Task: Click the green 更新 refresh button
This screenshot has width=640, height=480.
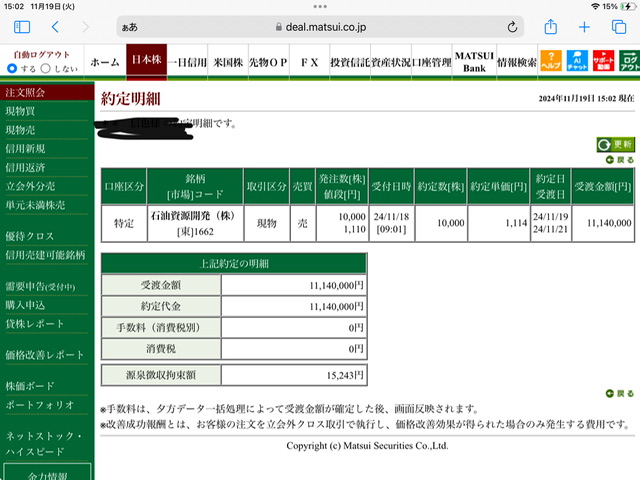Action: [616, 144]
